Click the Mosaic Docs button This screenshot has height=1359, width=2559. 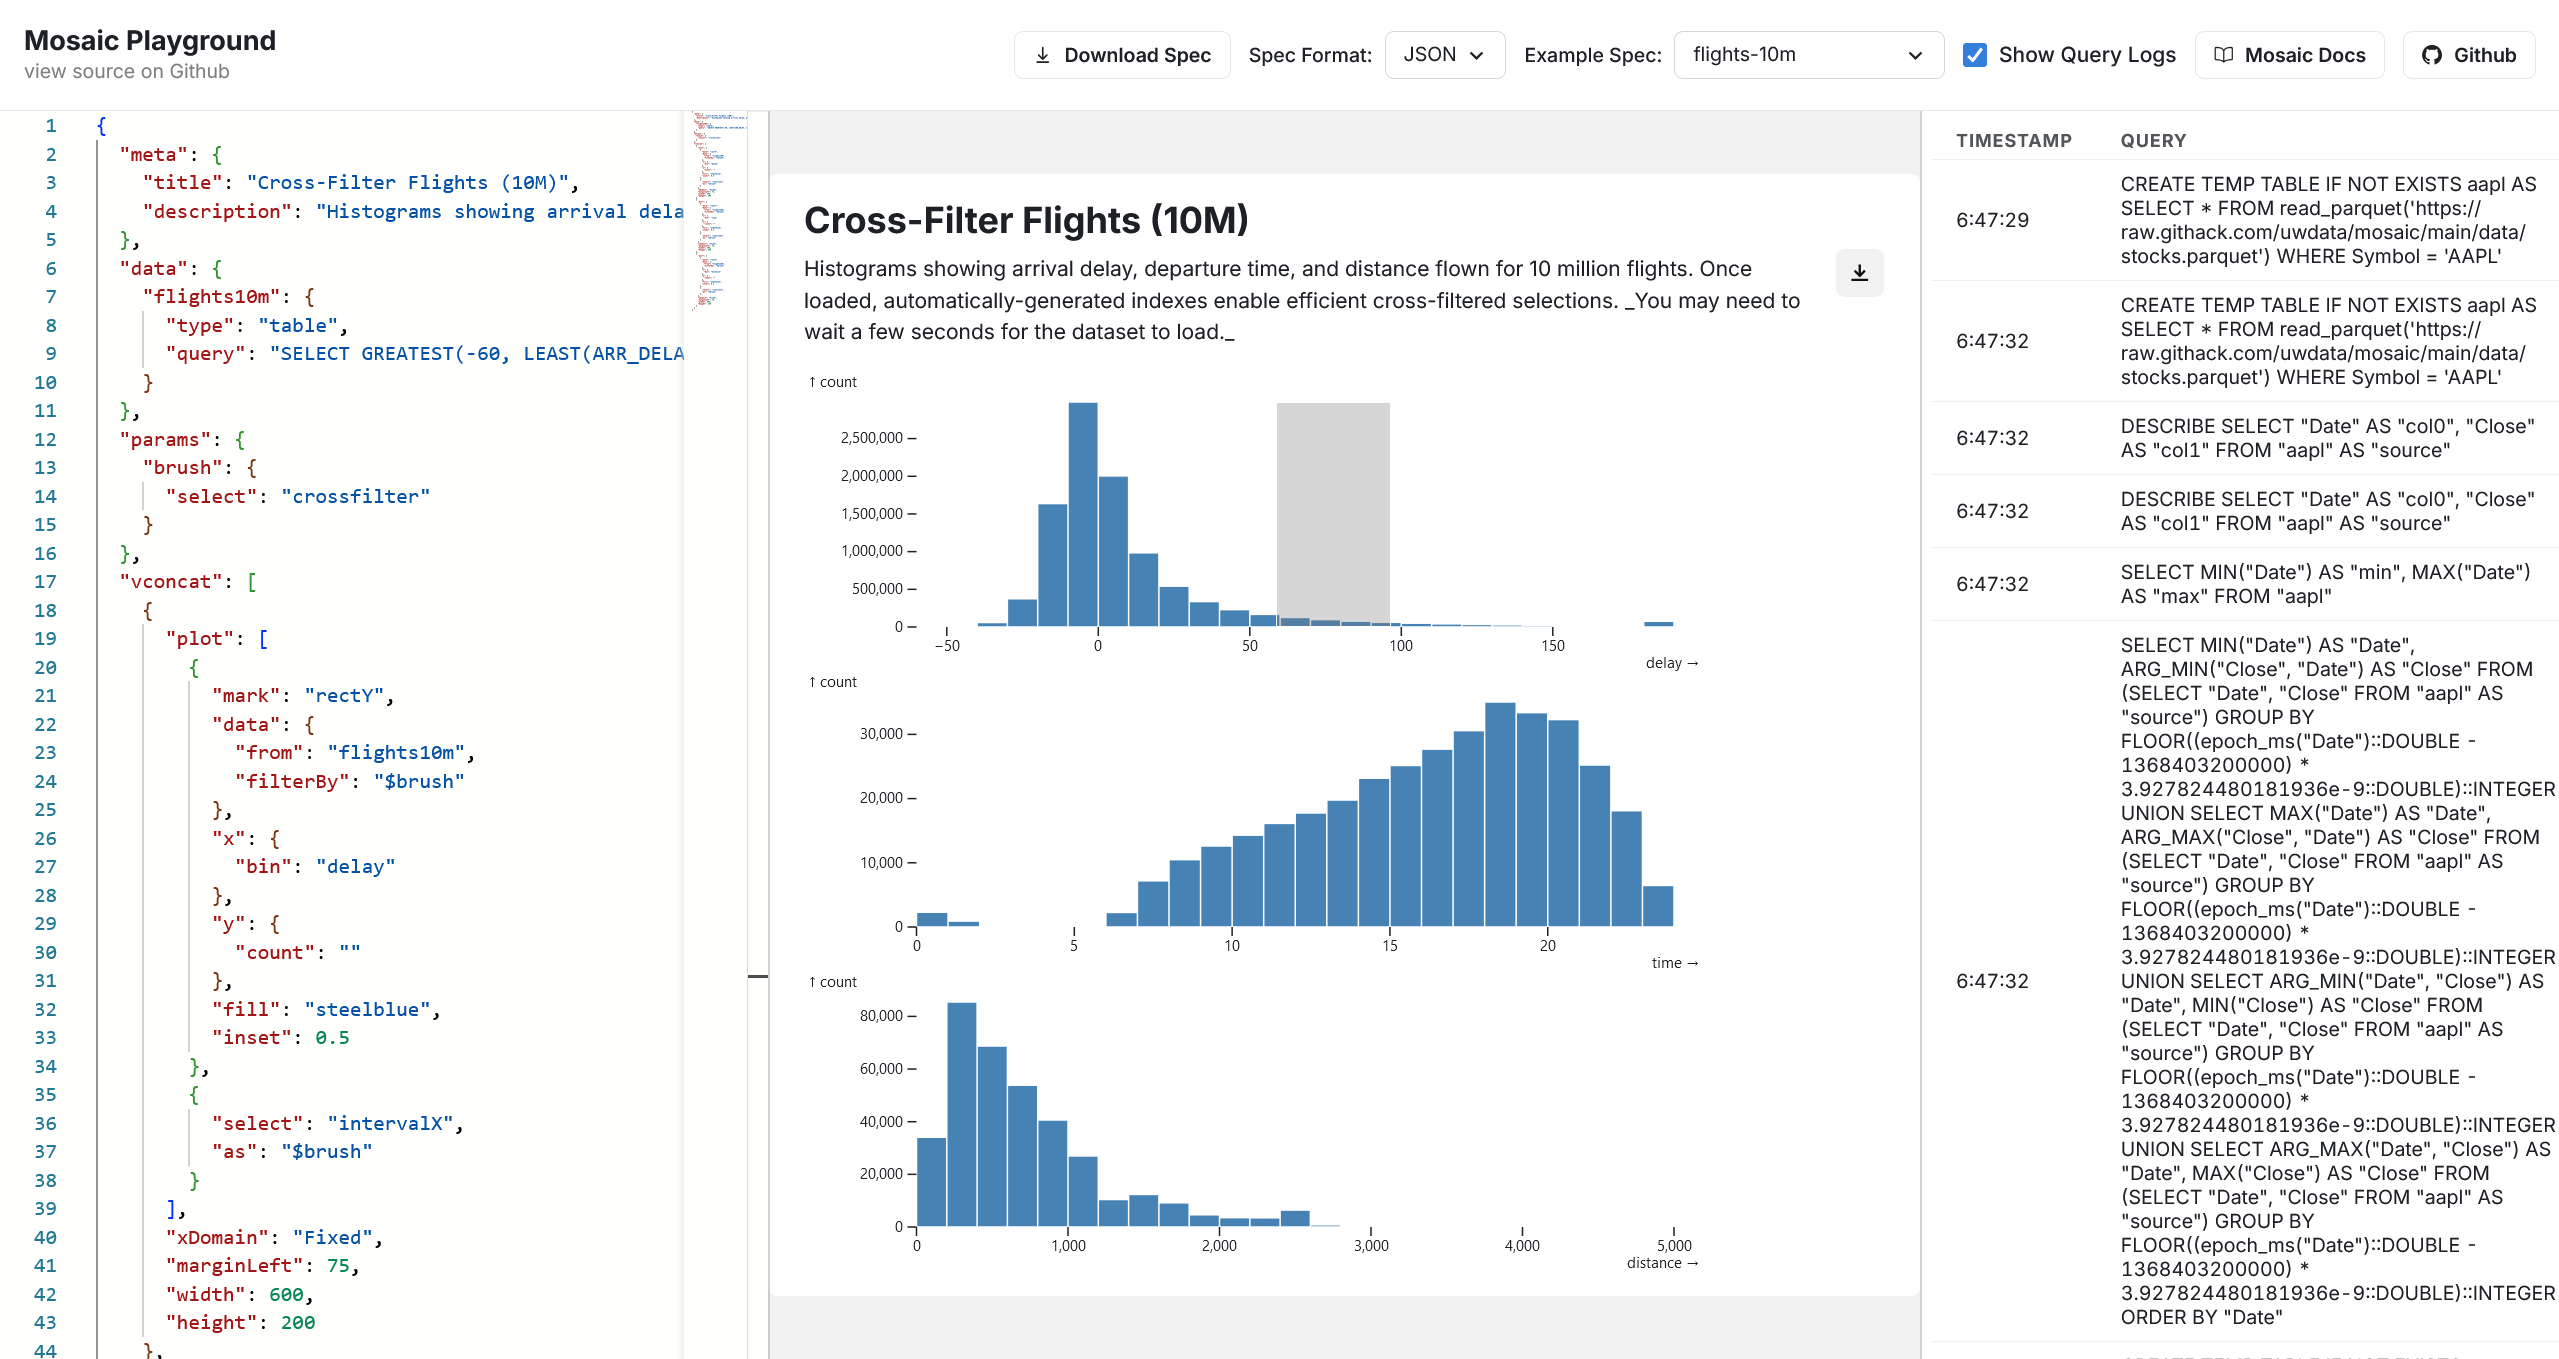2289,55
